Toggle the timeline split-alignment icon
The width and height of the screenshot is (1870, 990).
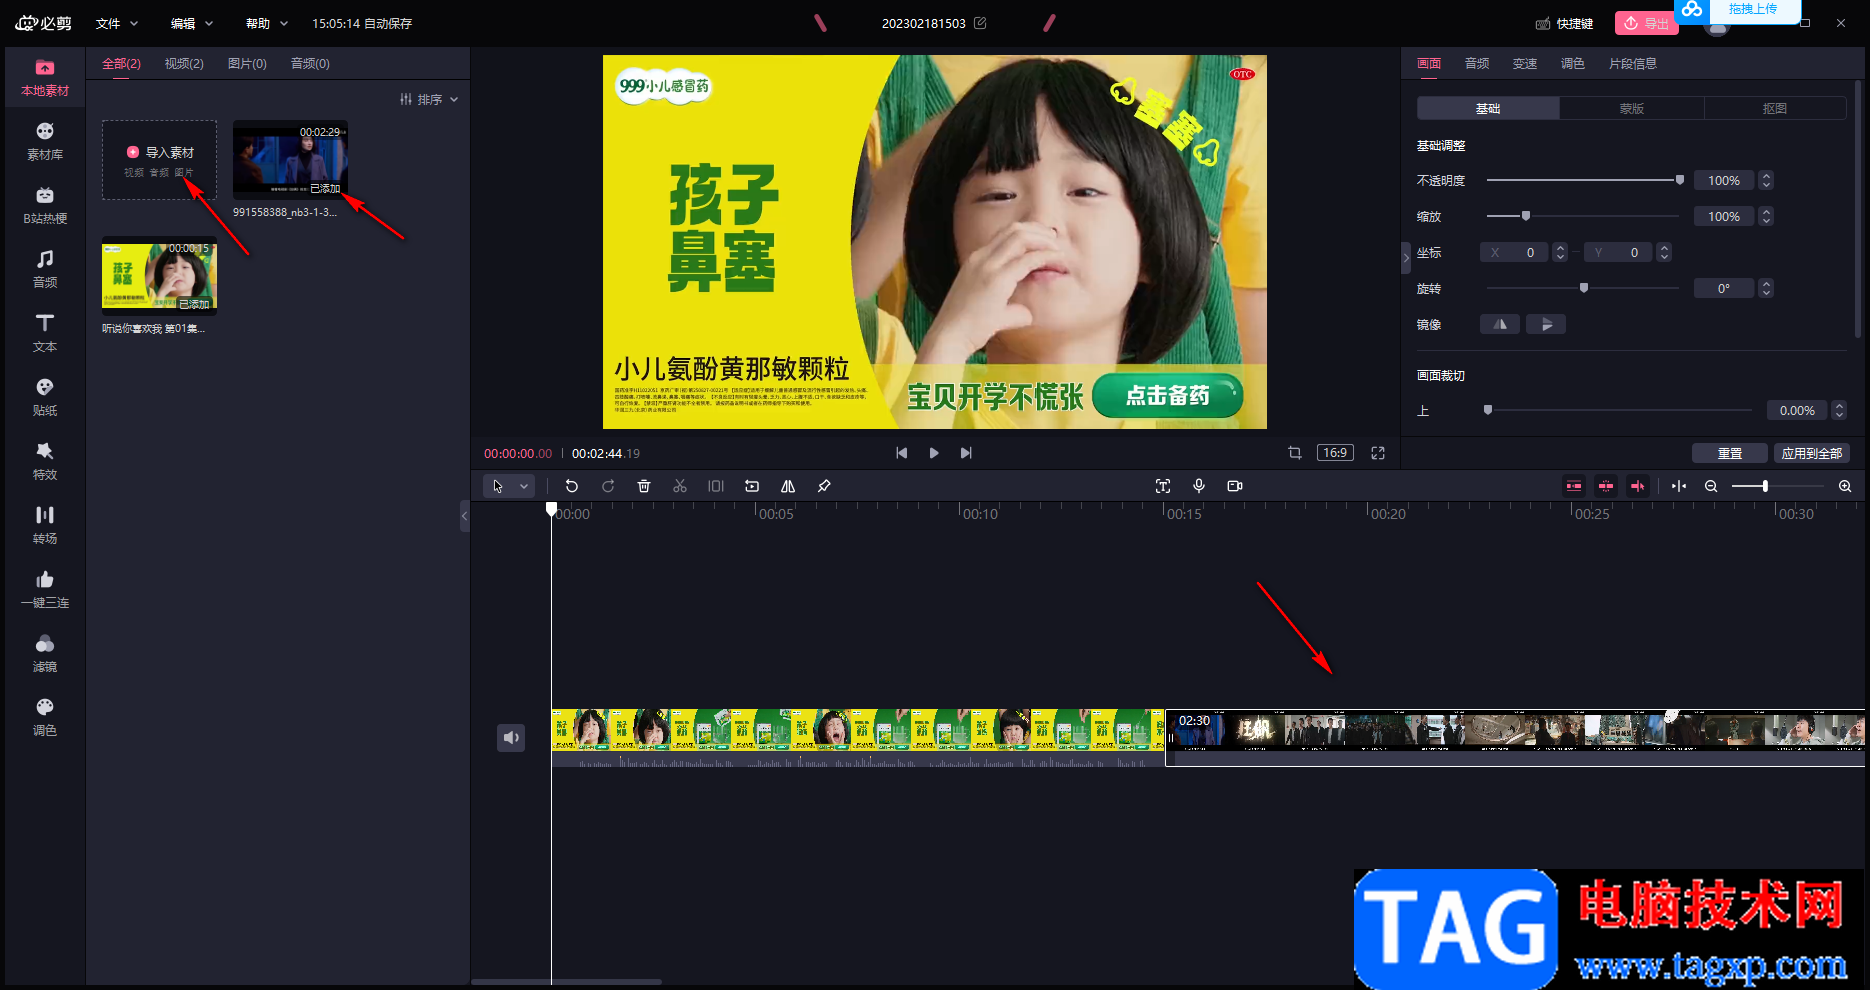[x=1679, y=486]
